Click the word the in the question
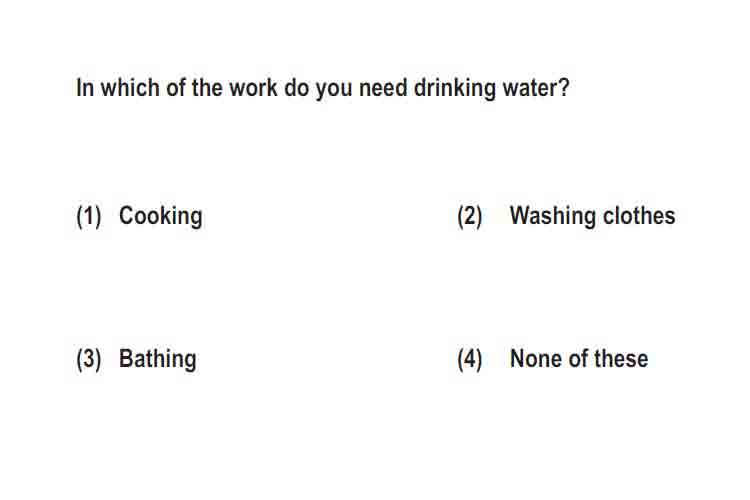 pyautogui.click(x=207, y=88)
